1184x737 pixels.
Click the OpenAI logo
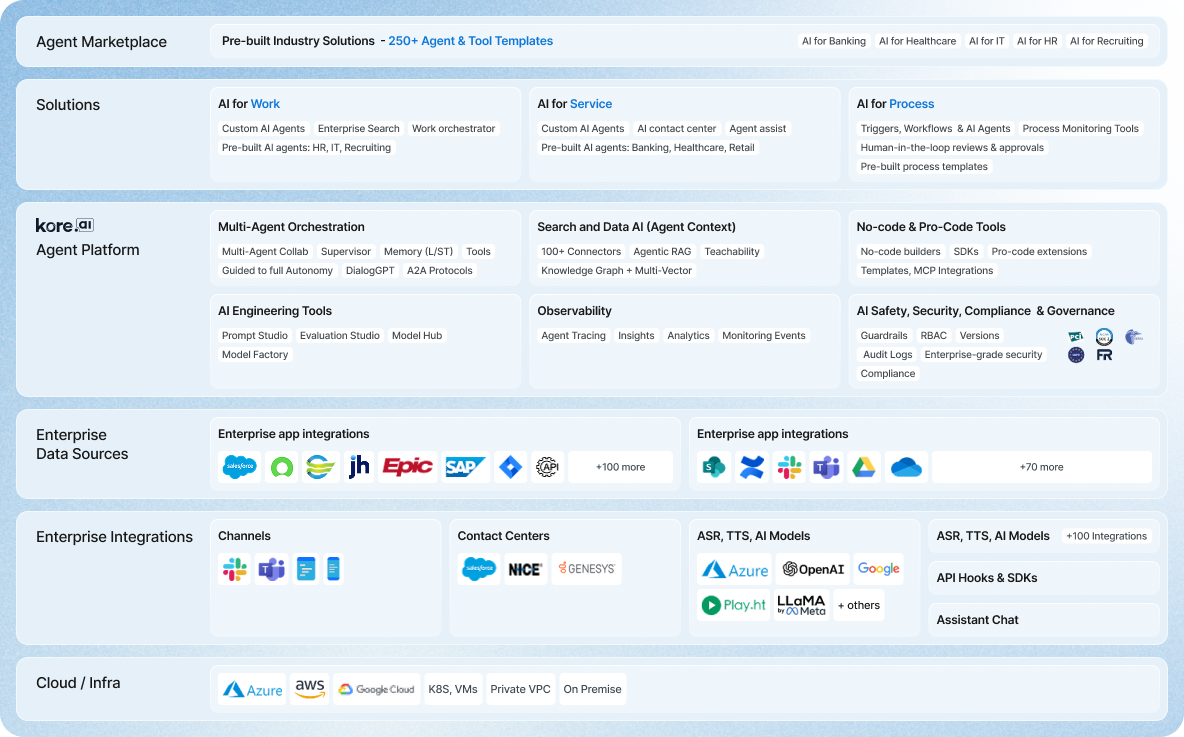coord(813,569)
